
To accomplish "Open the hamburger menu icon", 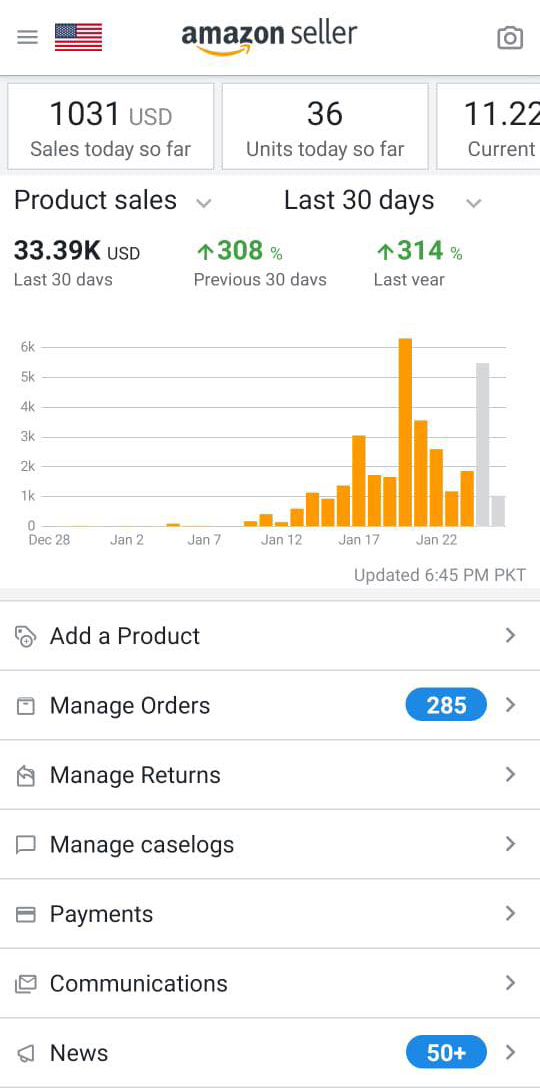I will coord(27,37).
